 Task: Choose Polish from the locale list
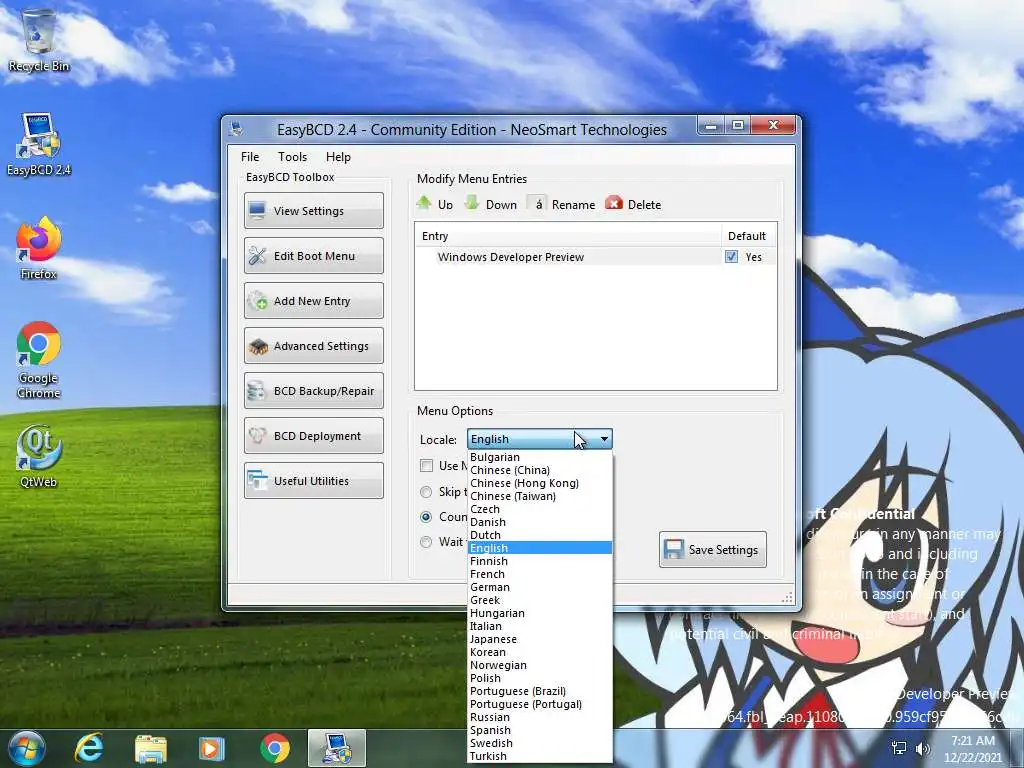[539, 678]
